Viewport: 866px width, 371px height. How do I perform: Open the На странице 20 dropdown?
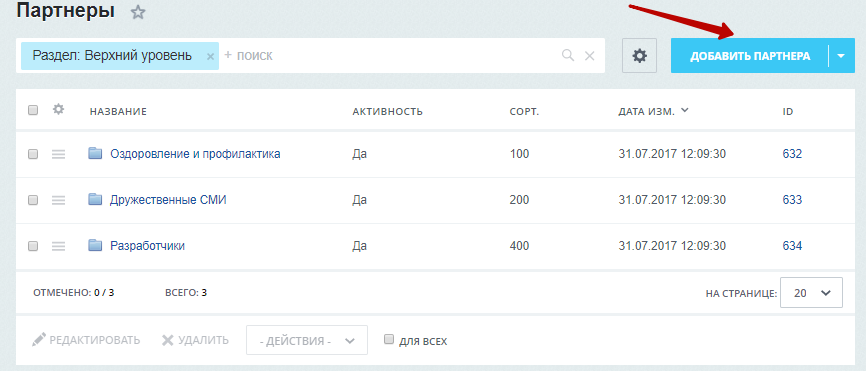point(811,293)
